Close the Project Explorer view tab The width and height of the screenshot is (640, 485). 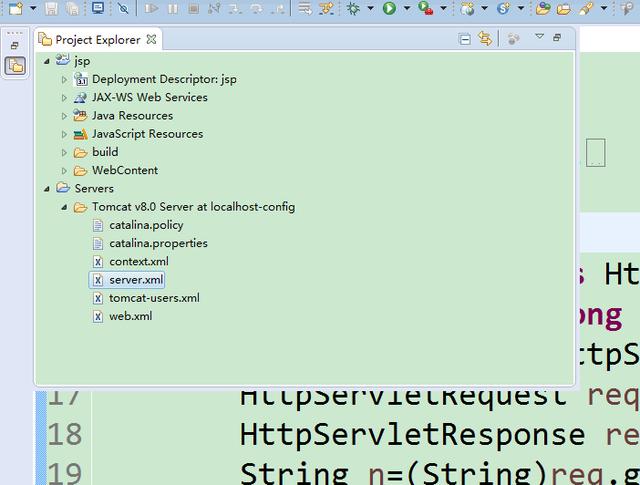(x=151, y=39)
